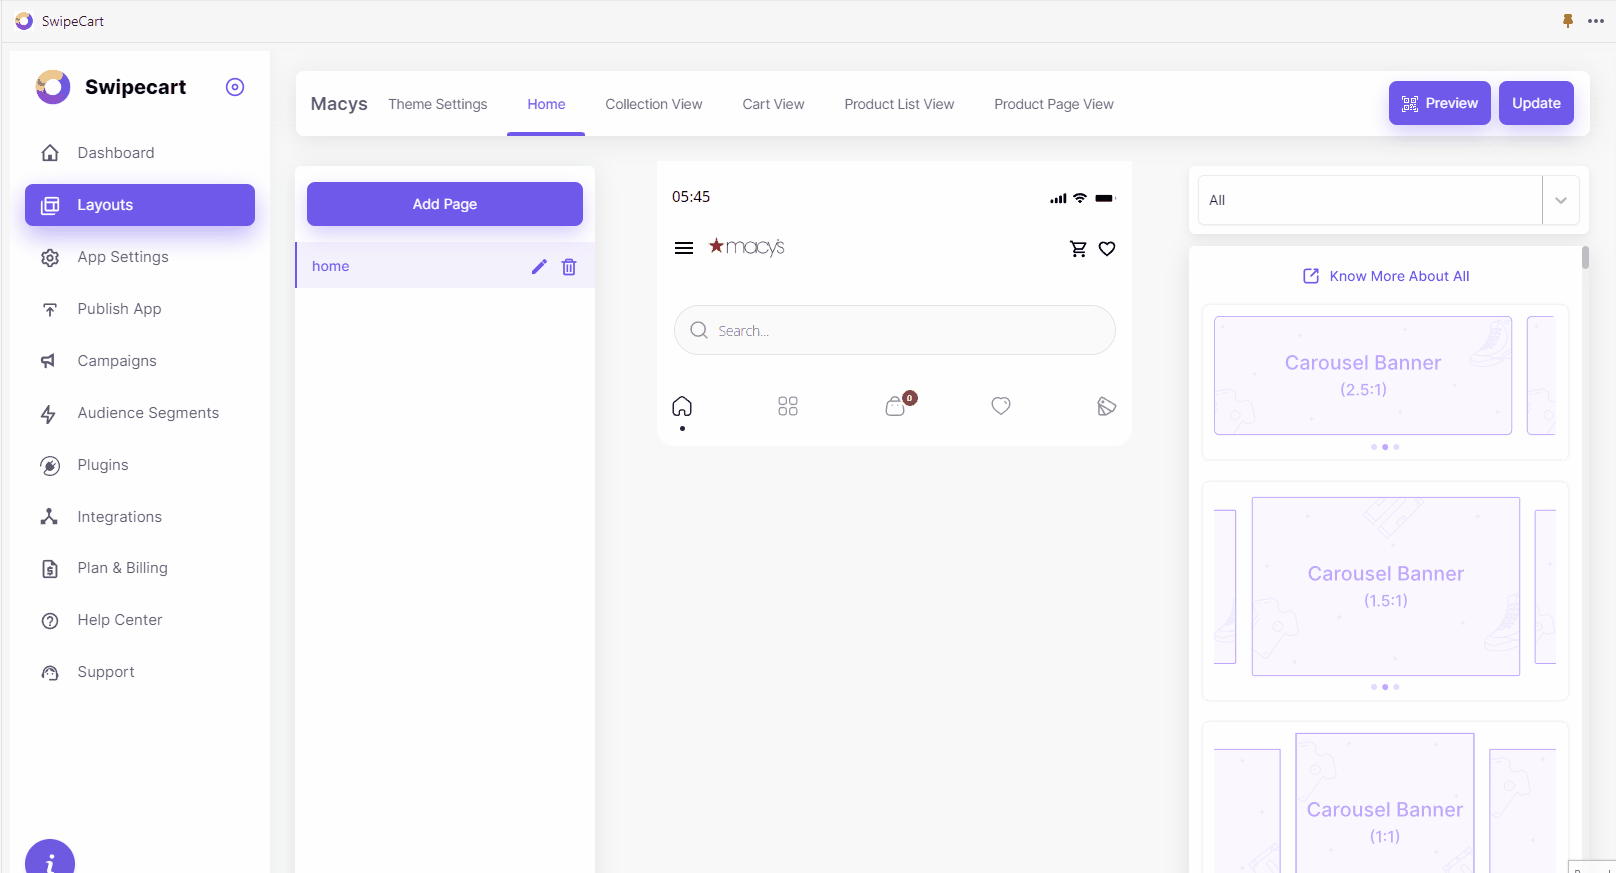Screen dimensions: 1616x873
Task: Click the shopping cart icon in preview header
Action: [1078, 249]
